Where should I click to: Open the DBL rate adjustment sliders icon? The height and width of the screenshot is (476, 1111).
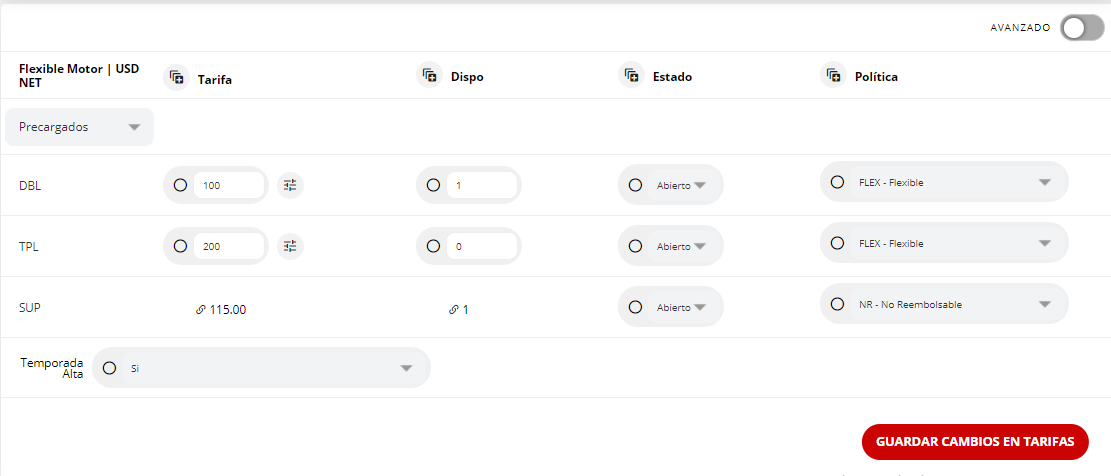(x=290, y=185)
